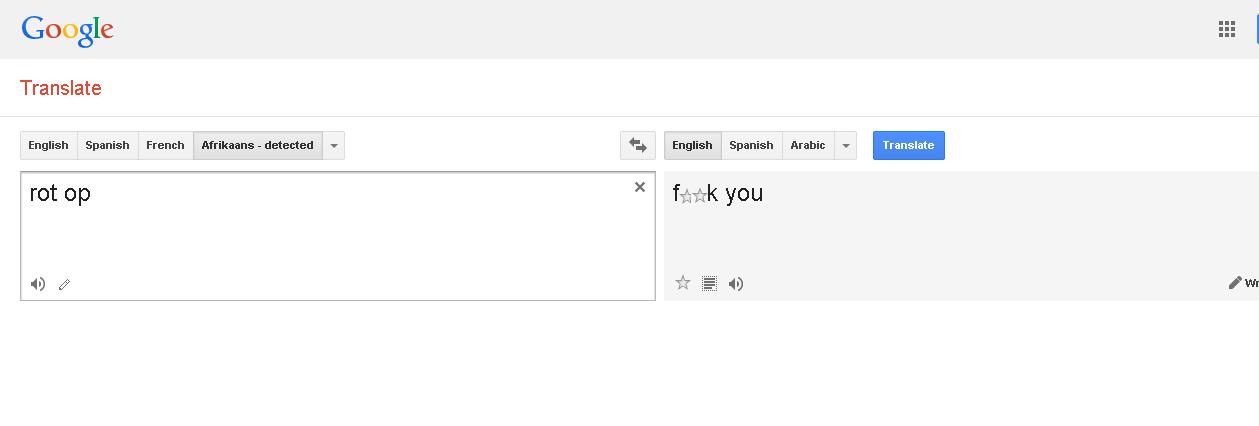Screen dimensions: 1259x426
Task: Expand the target language dropdown arrow
Action: (x=846, y=145)
